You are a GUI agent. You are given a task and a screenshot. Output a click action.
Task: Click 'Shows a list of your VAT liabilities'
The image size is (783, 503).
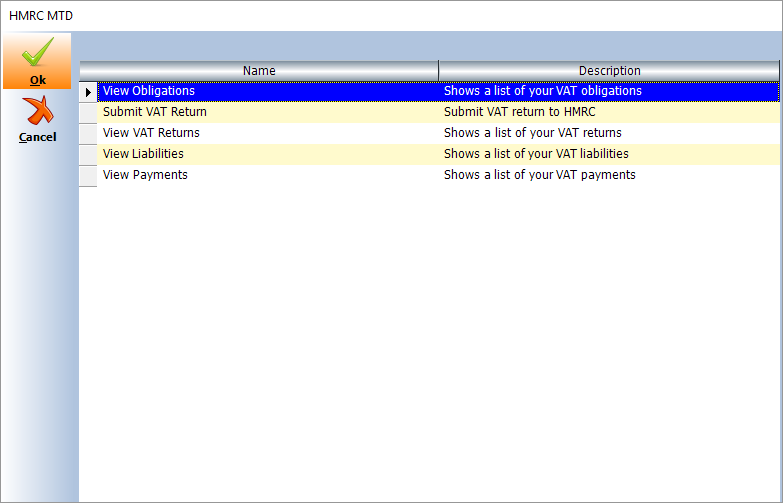pyautogui.click(x=536, y=154)
